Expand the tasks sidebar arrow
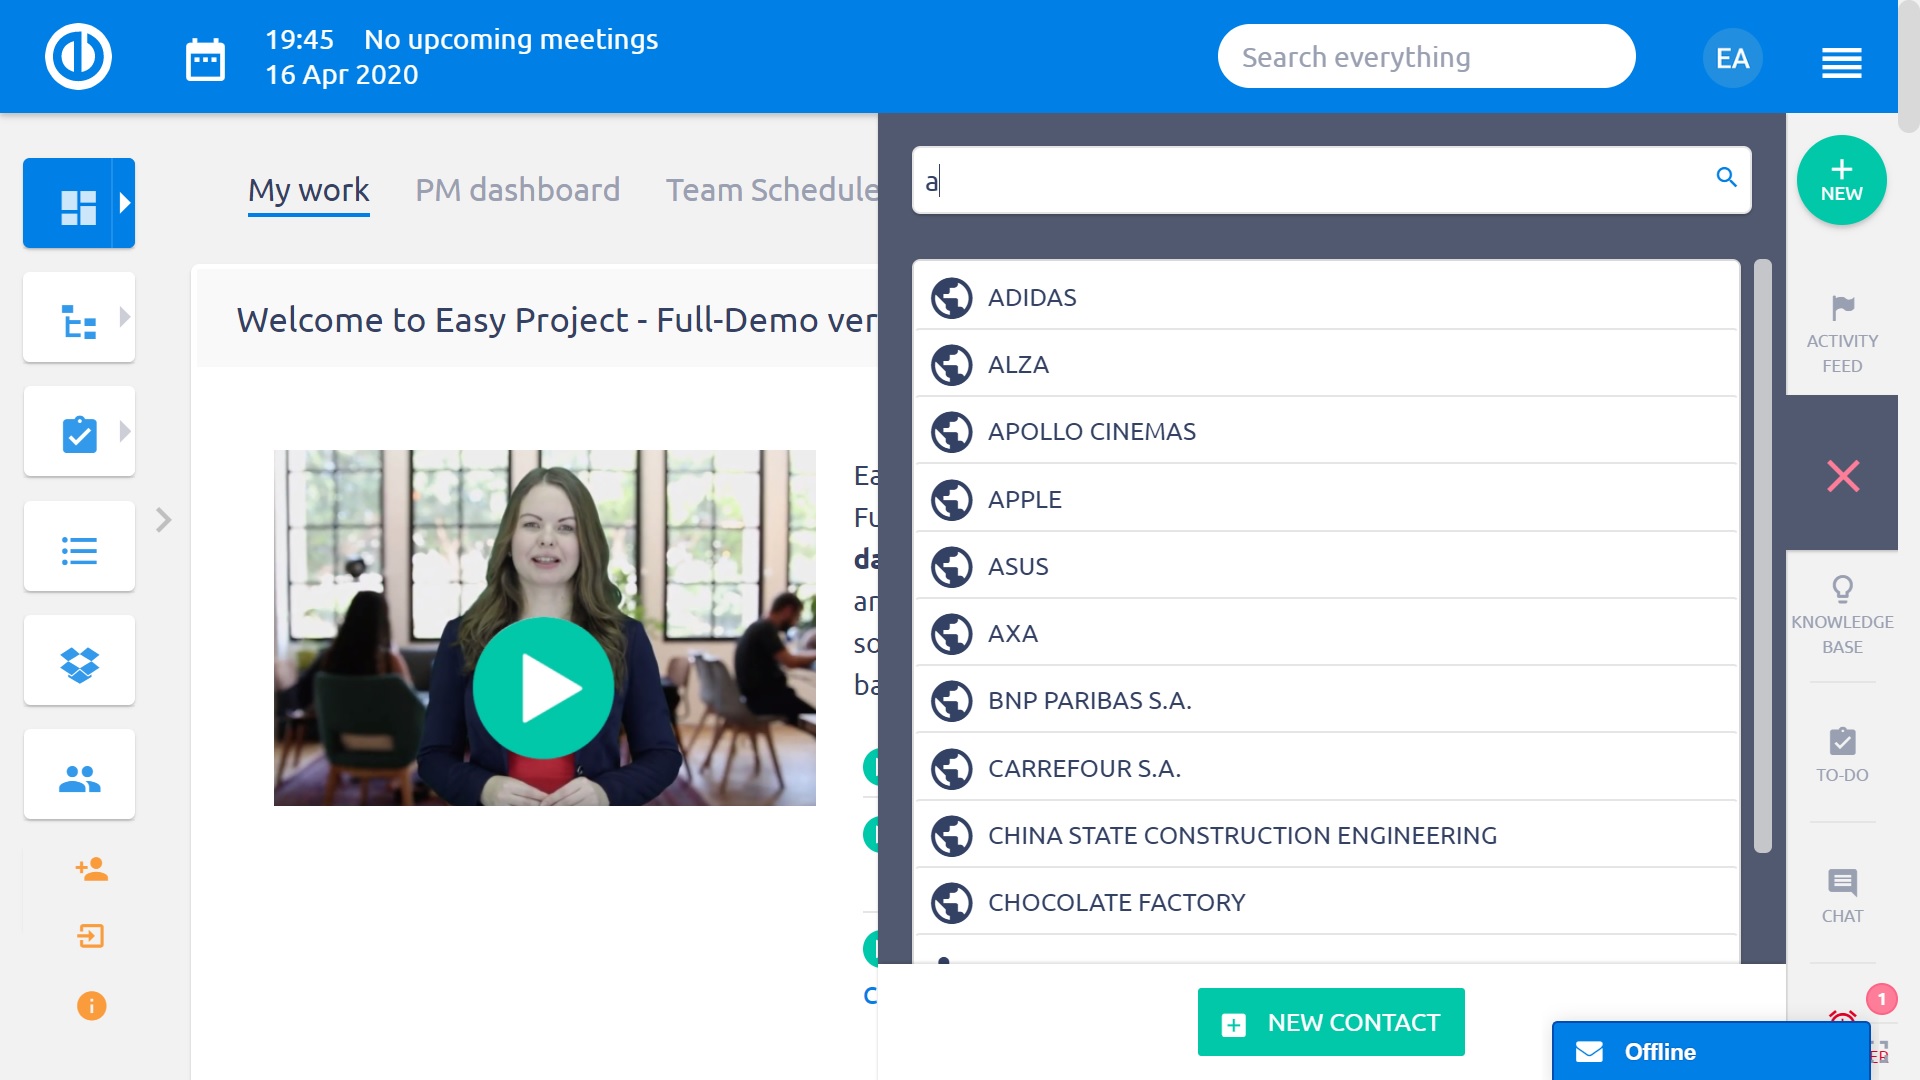The image size is (1920, 1080). [x=124, y=431]
